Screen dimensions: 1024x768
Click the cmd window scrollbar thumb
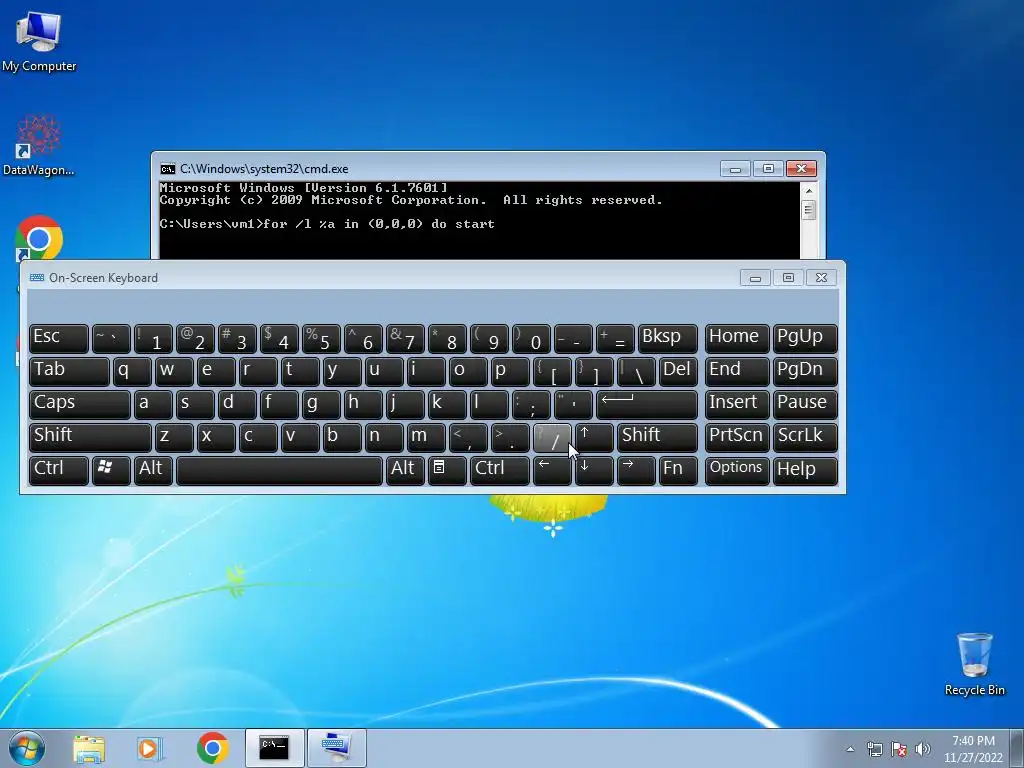[x=808, y=211]
